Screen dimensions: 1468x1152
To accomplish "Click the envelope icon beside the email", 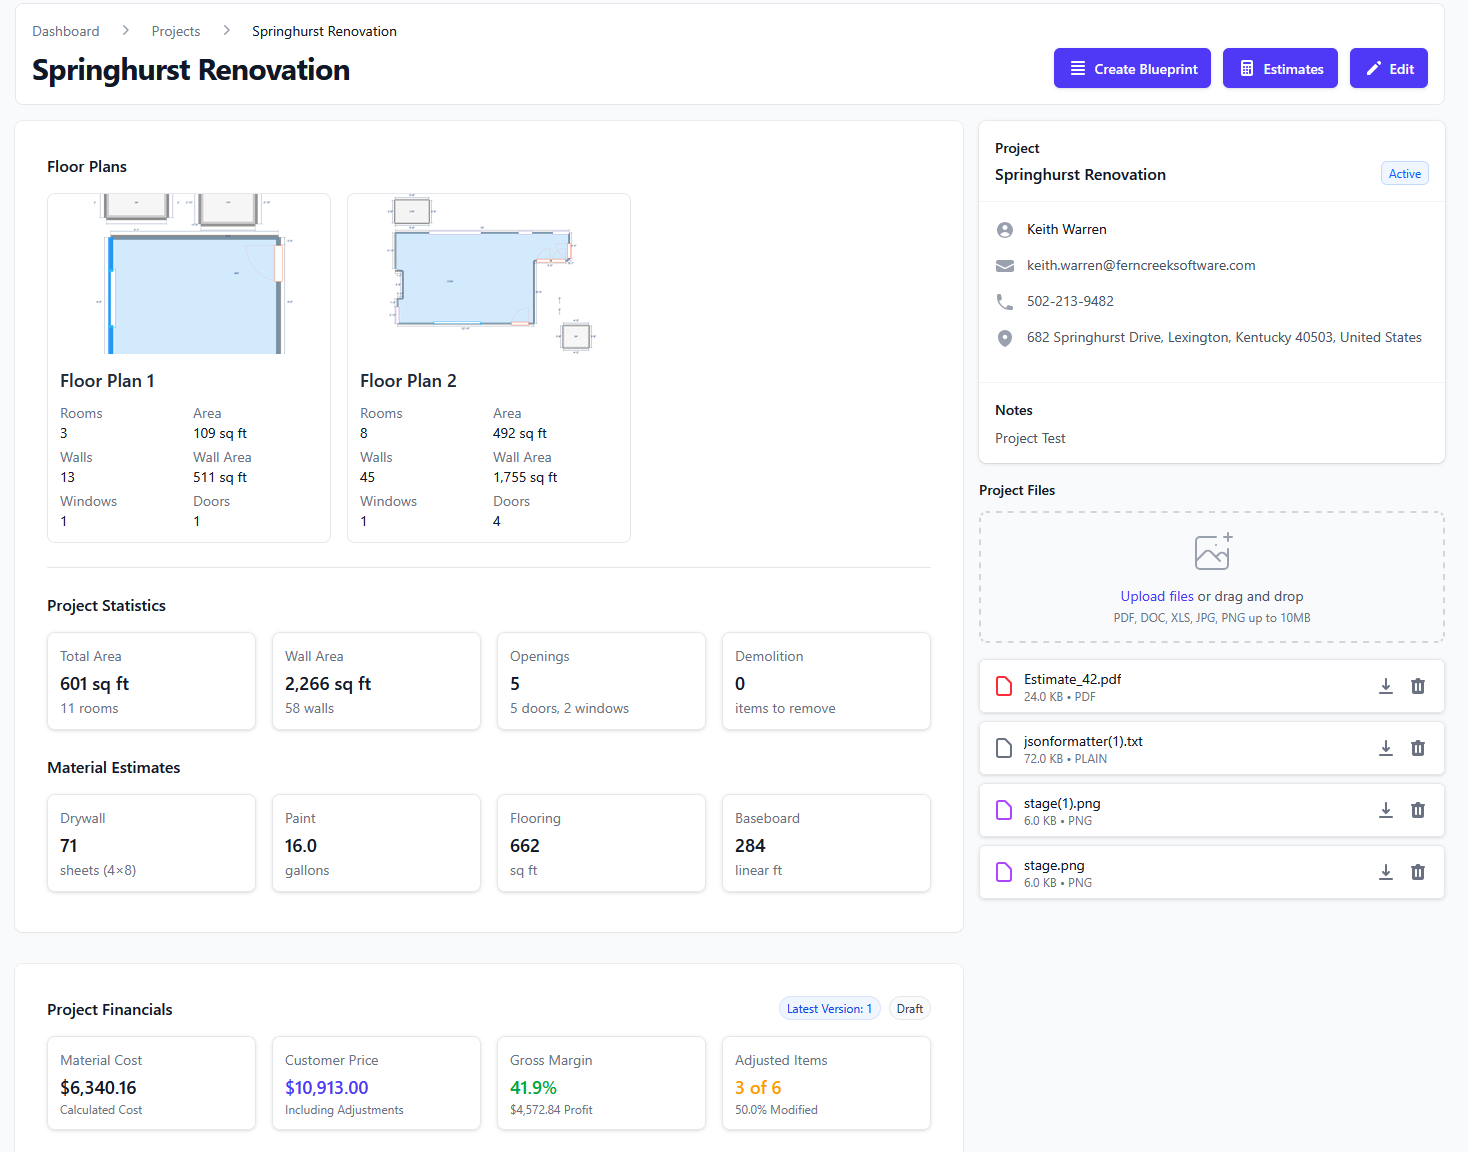I will point(1005,266).
